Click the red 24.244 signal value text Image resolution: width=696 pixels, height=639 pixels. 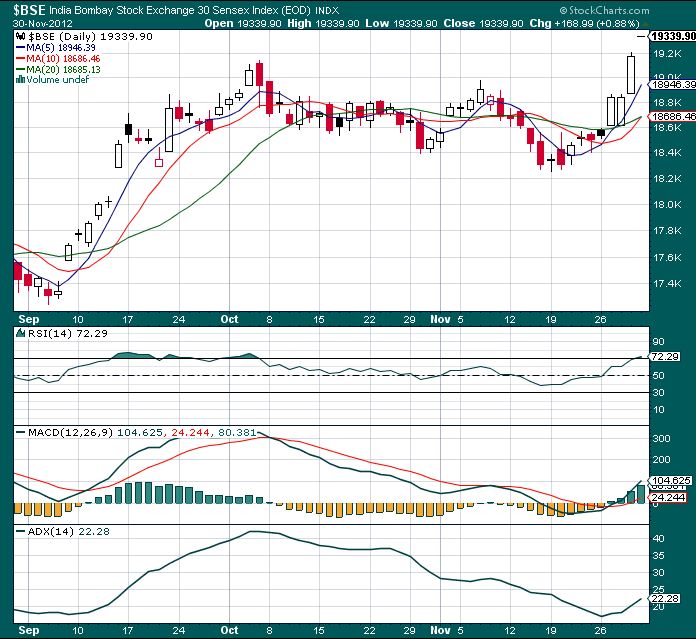coord(190,432)
